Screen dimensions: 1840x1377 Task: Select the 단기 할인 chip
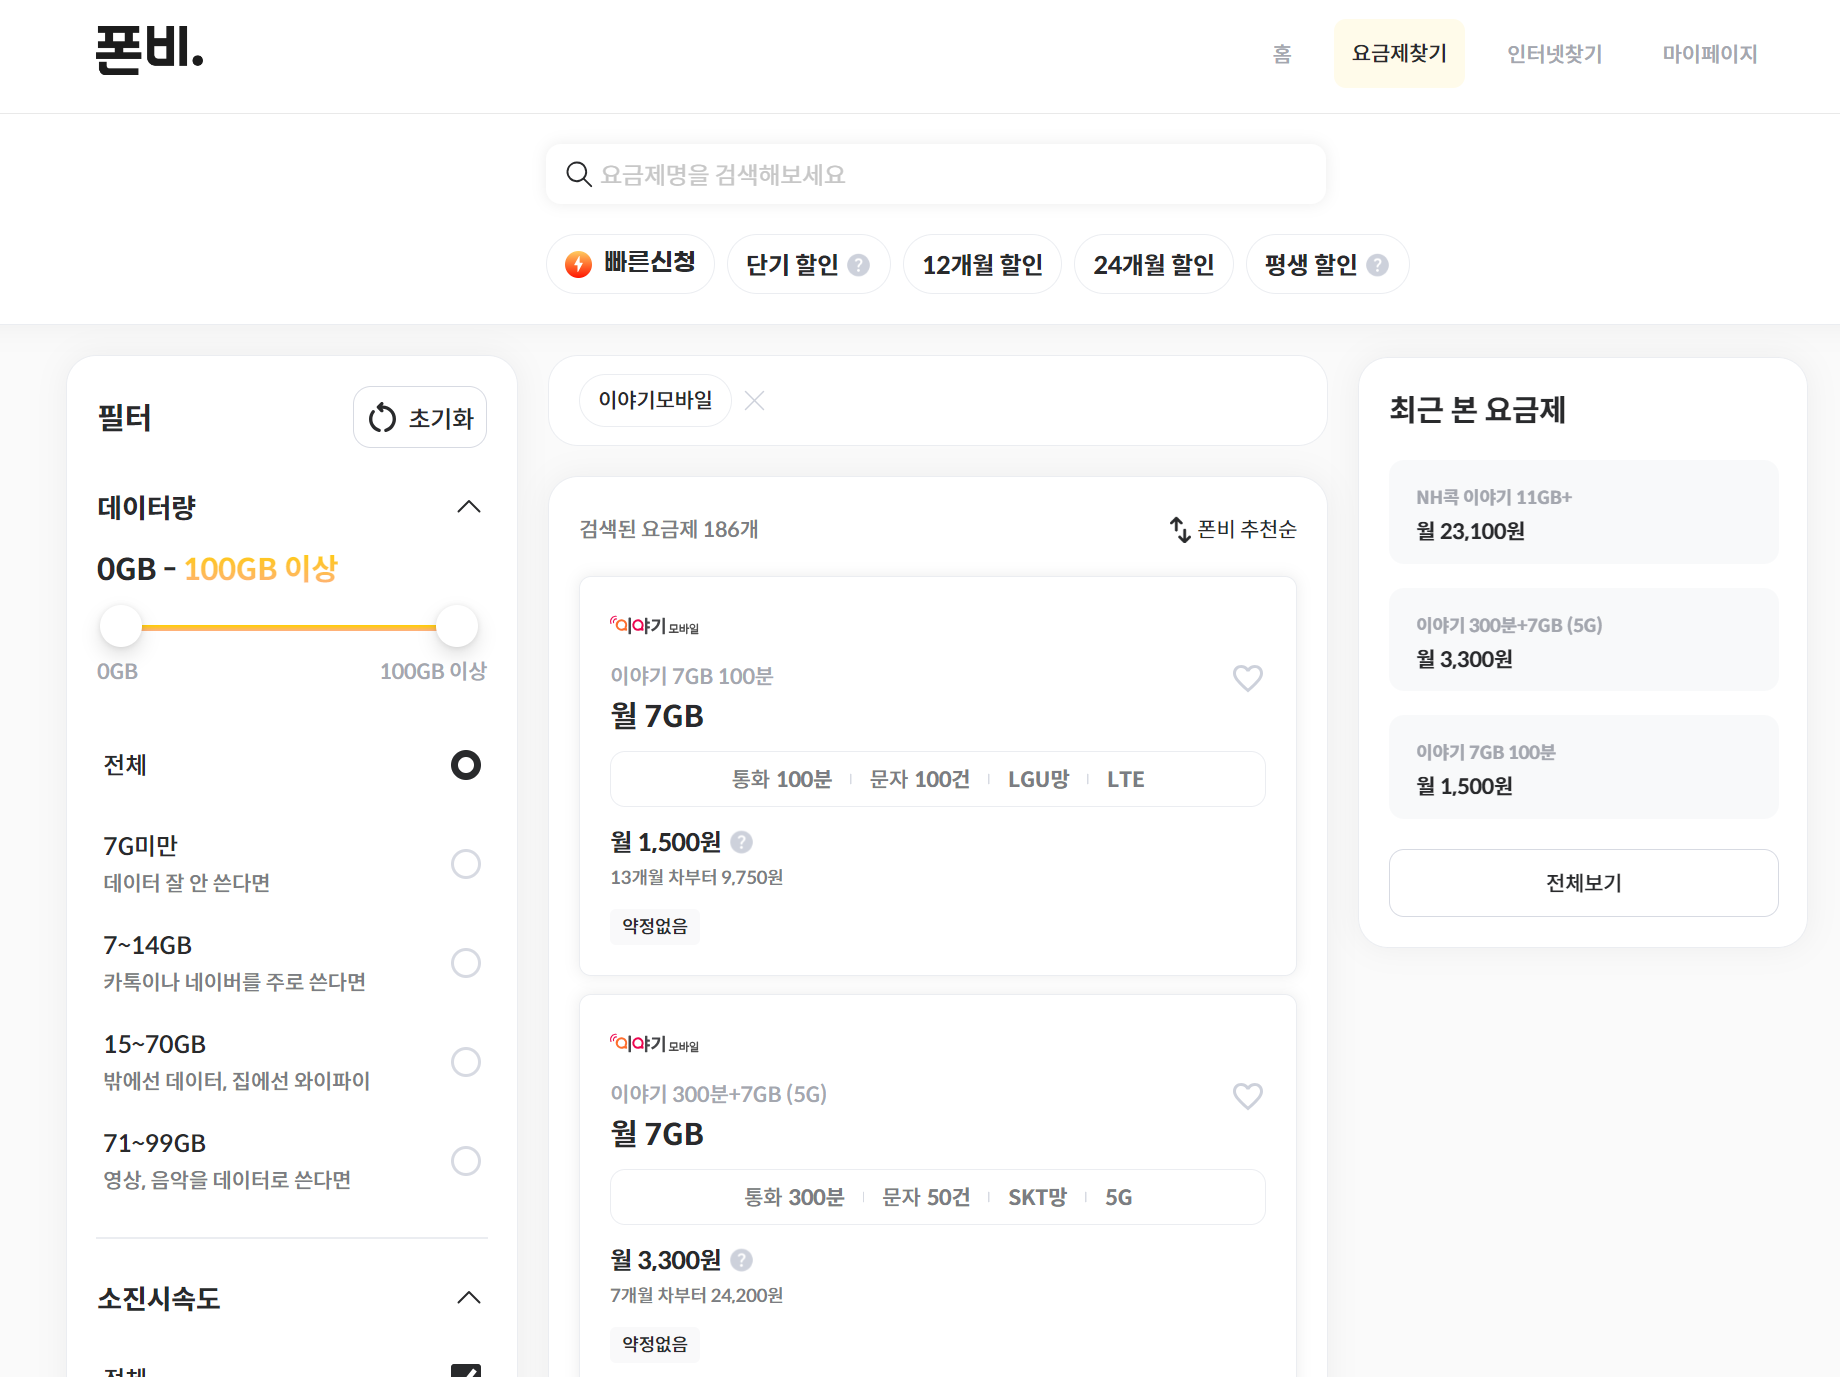point(808,264)
